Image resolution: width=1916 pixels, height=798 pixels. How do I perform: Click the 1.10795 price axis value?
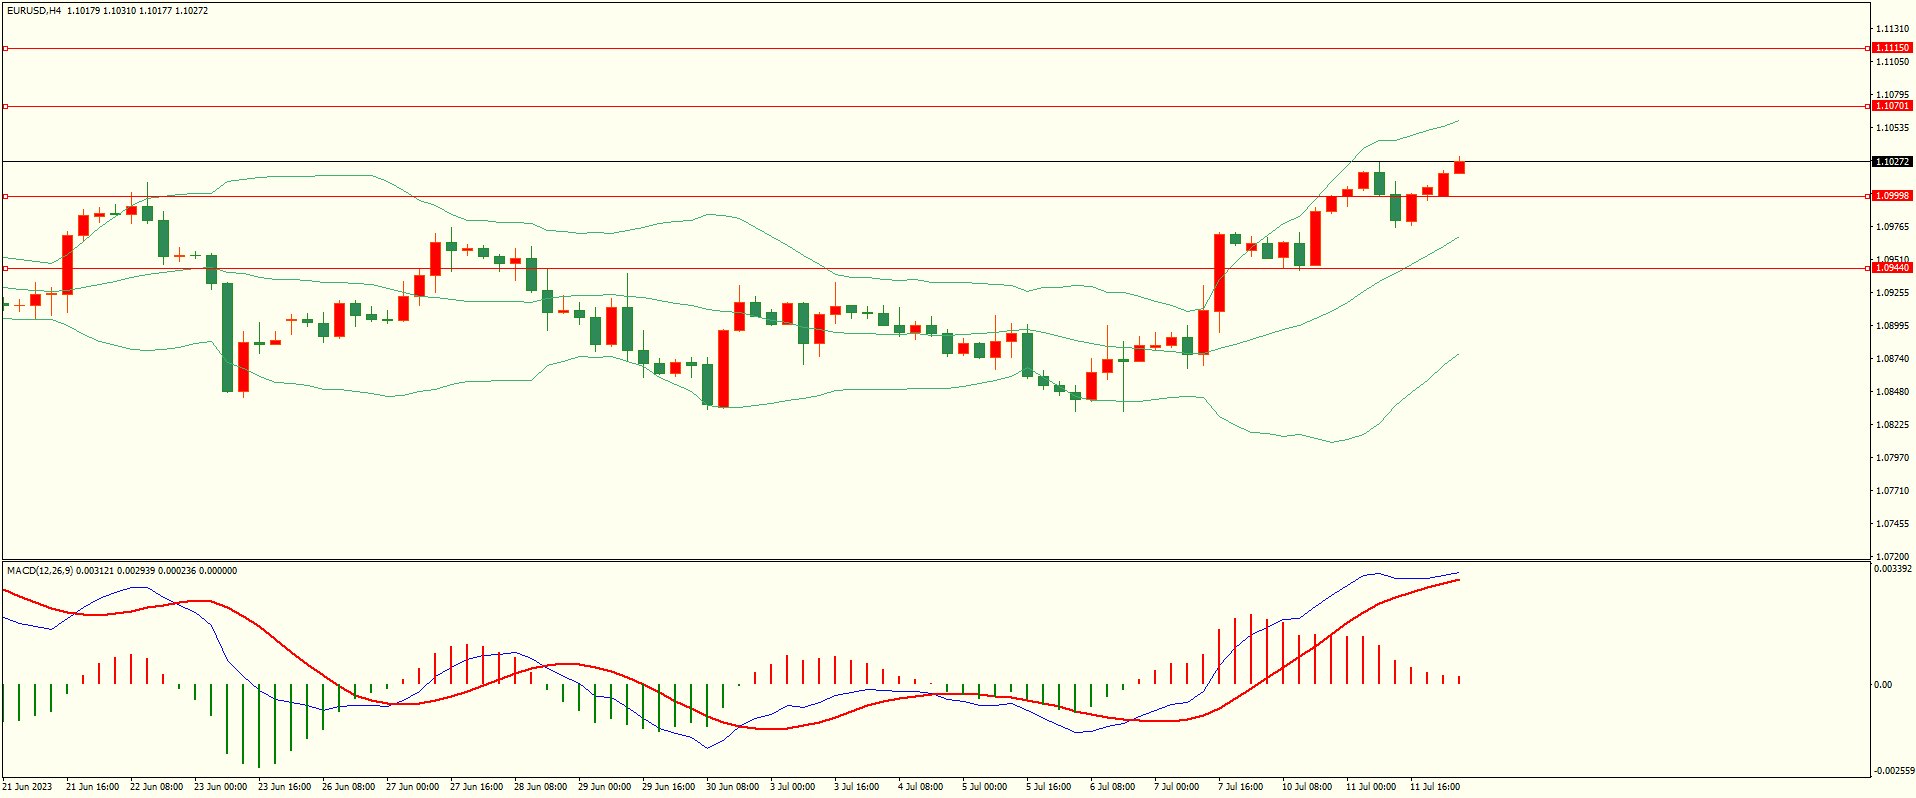coord(1892,95)
